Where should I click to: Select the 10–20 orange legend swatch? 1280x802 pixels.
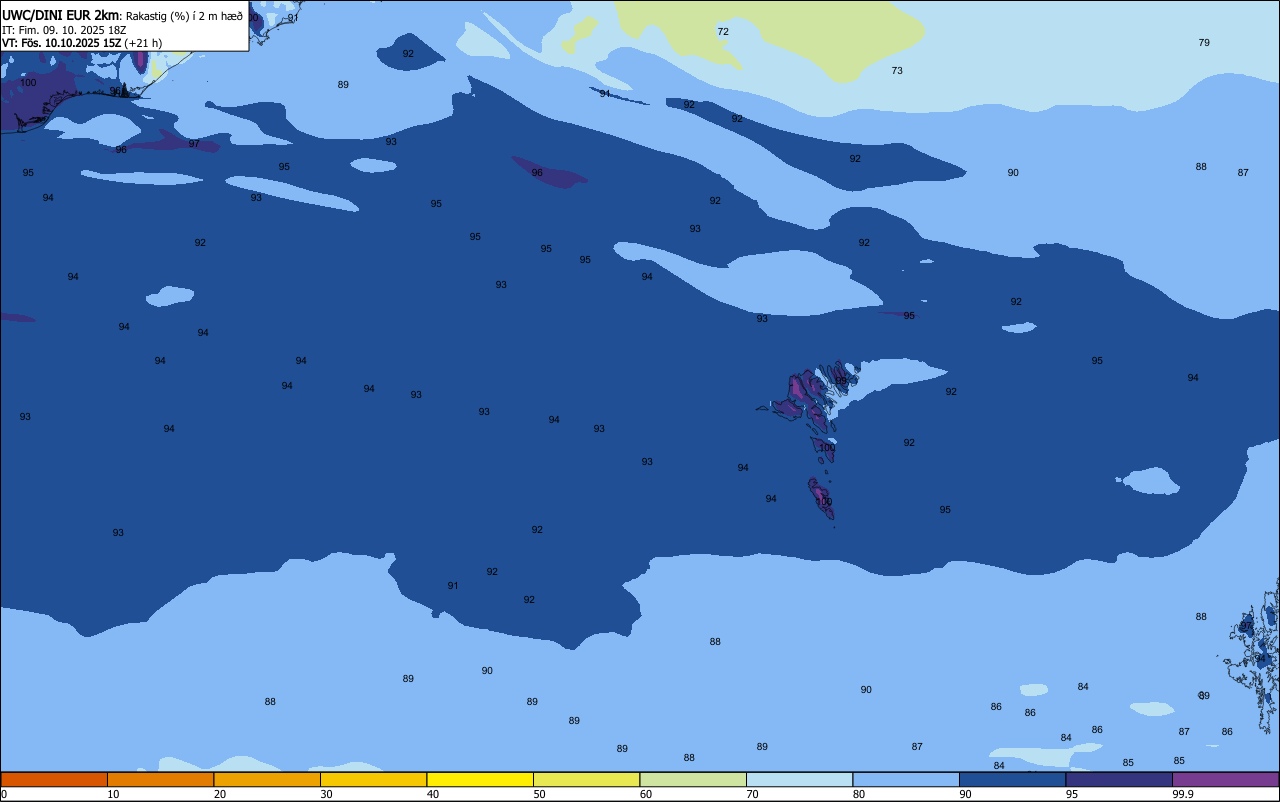pyautogui.click(x=160, y=779)
